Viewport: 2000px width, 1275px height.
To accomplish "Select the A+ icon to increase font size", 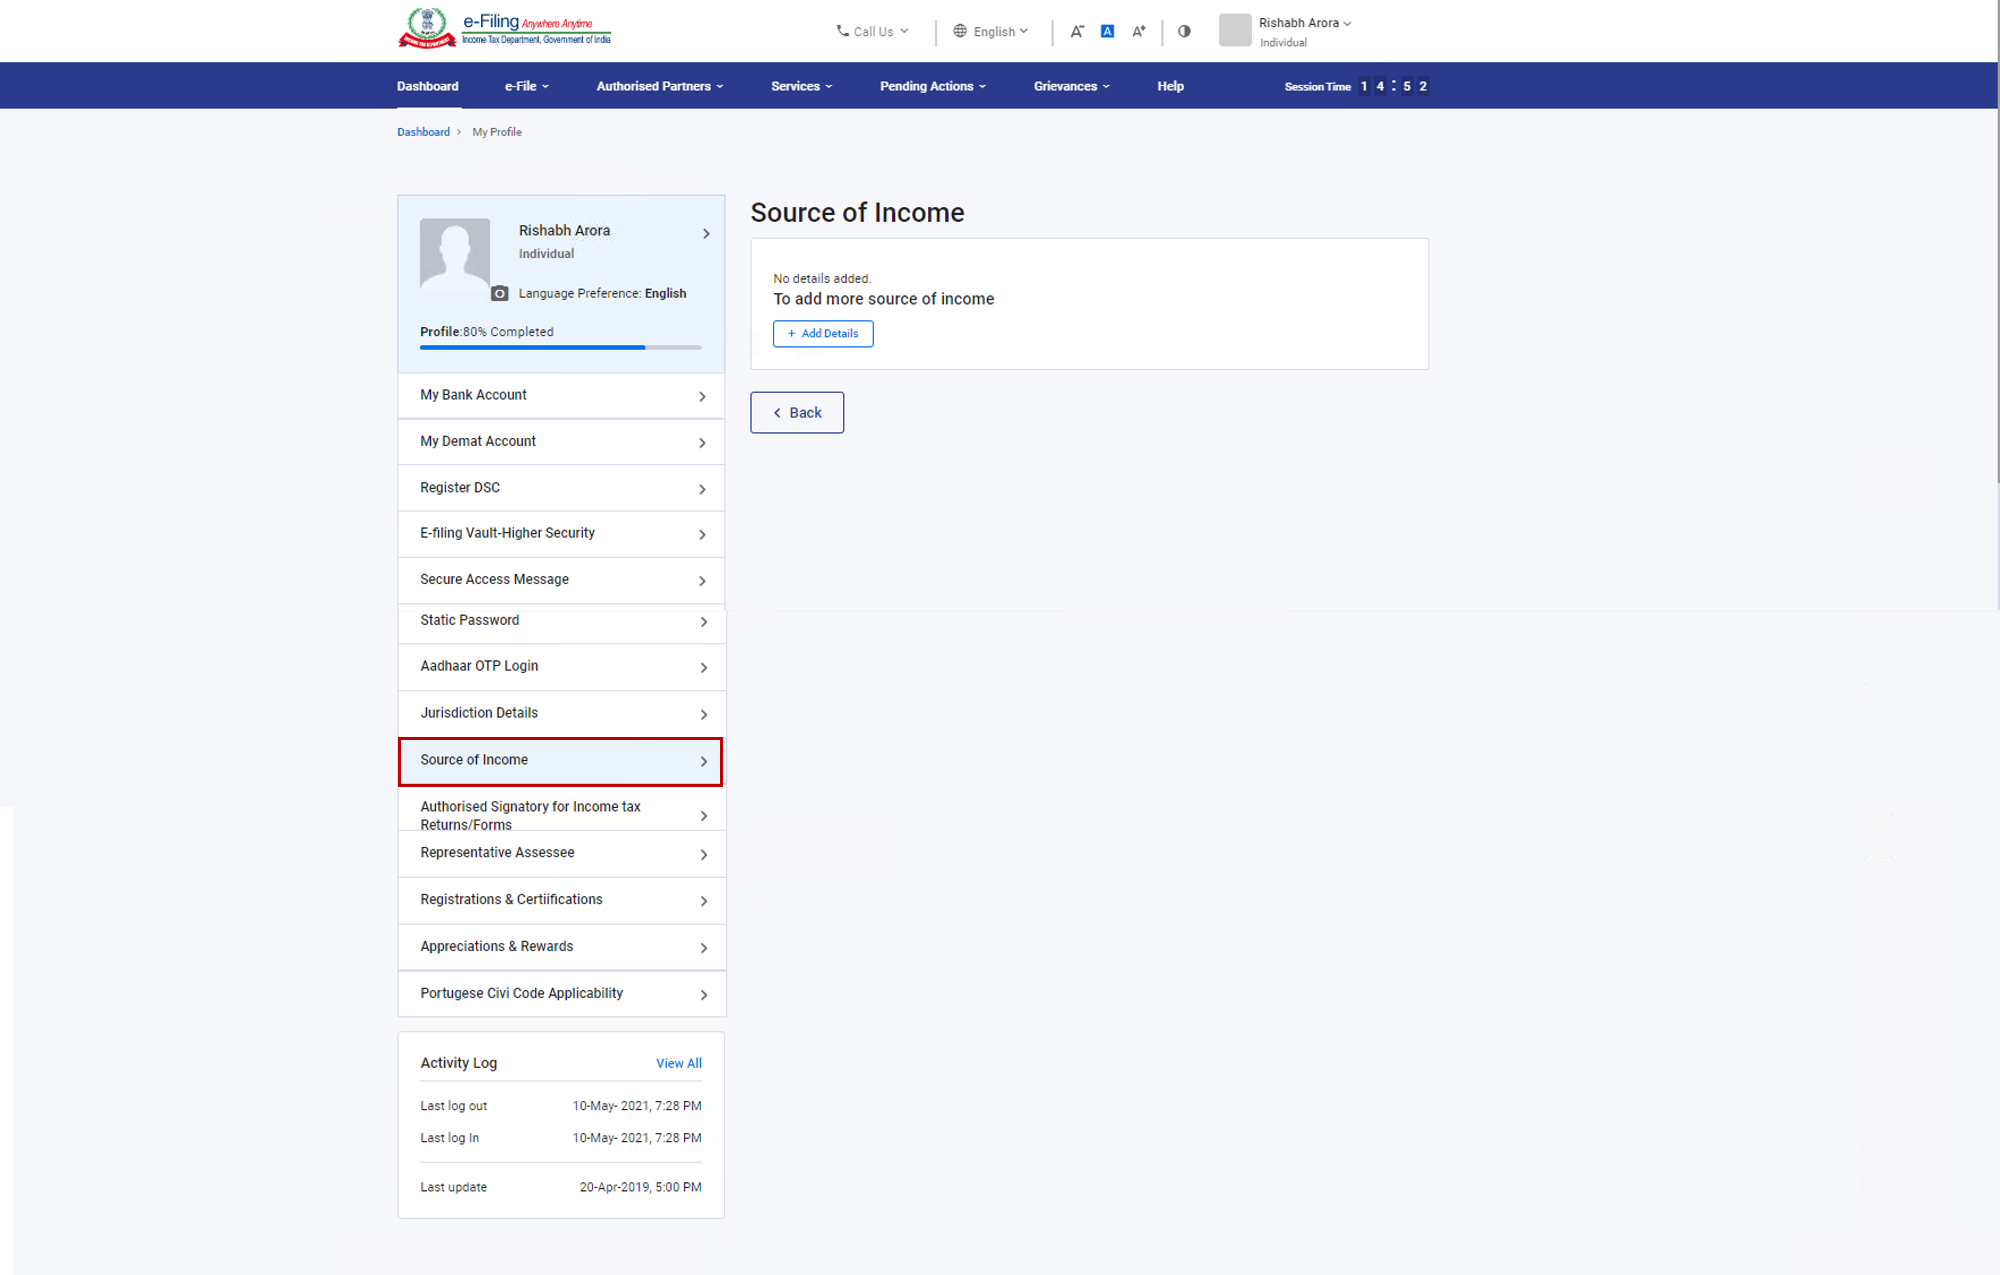I will (1138, 31).
